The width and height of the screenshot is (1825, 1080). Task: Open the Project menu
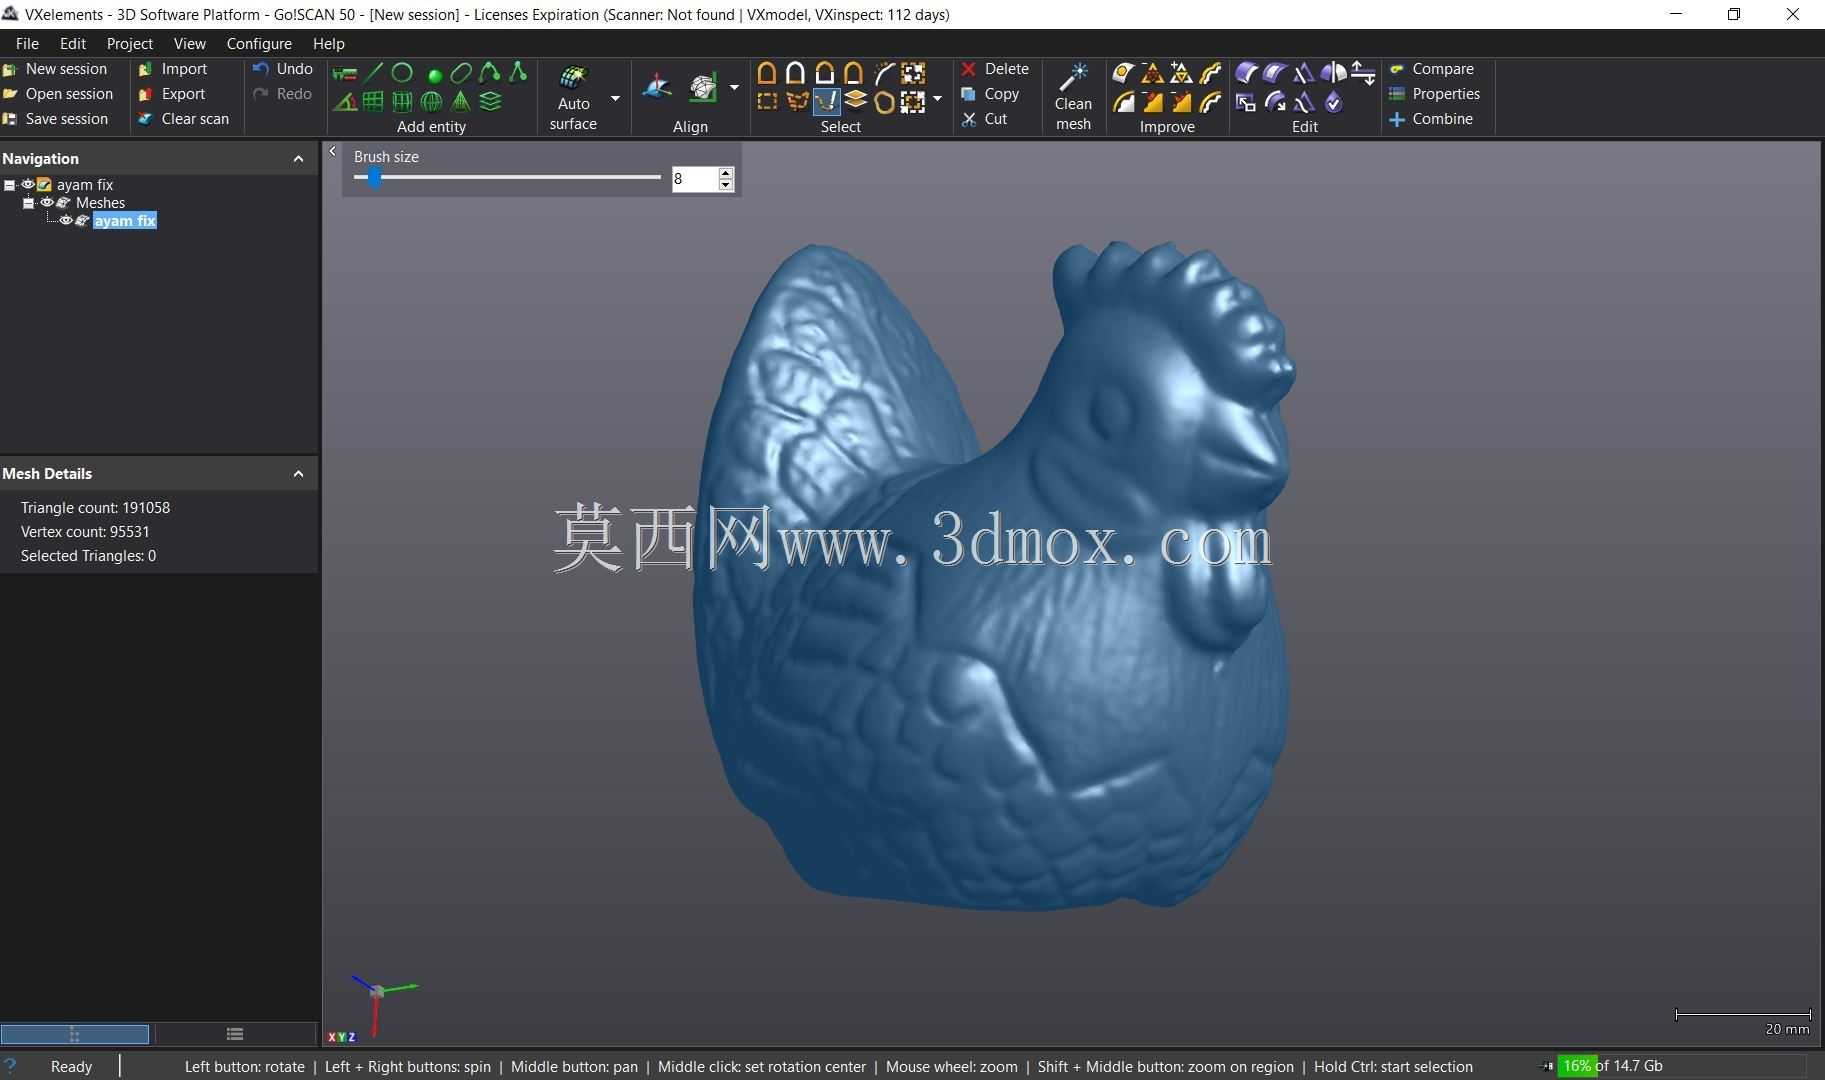pyautogui.click(x=130, y=43)
